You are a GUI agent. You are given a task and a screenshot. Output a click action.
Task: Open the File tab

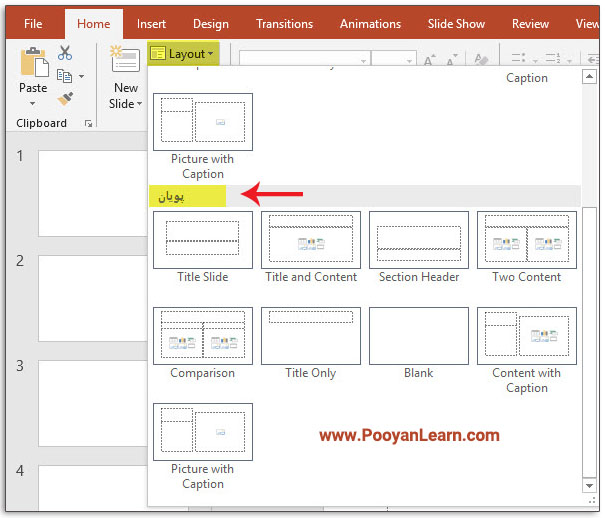(x=33, y=24)
